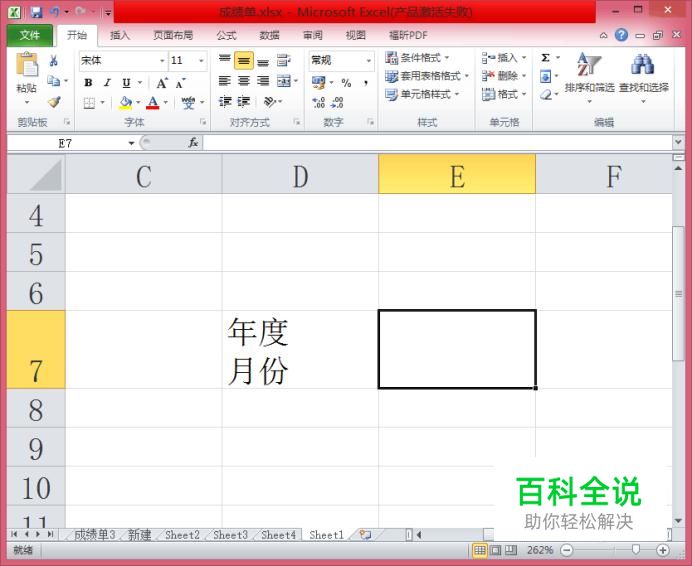Switch to 数据 tab

(x=270, y=35)
